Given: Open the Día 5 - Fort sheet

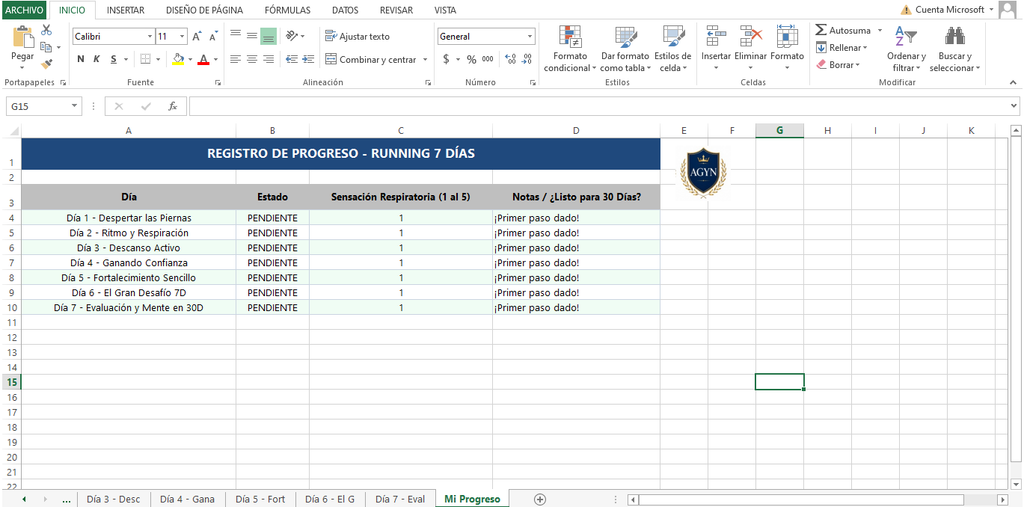Looking at the screenshot, I should tap(260, 499).
